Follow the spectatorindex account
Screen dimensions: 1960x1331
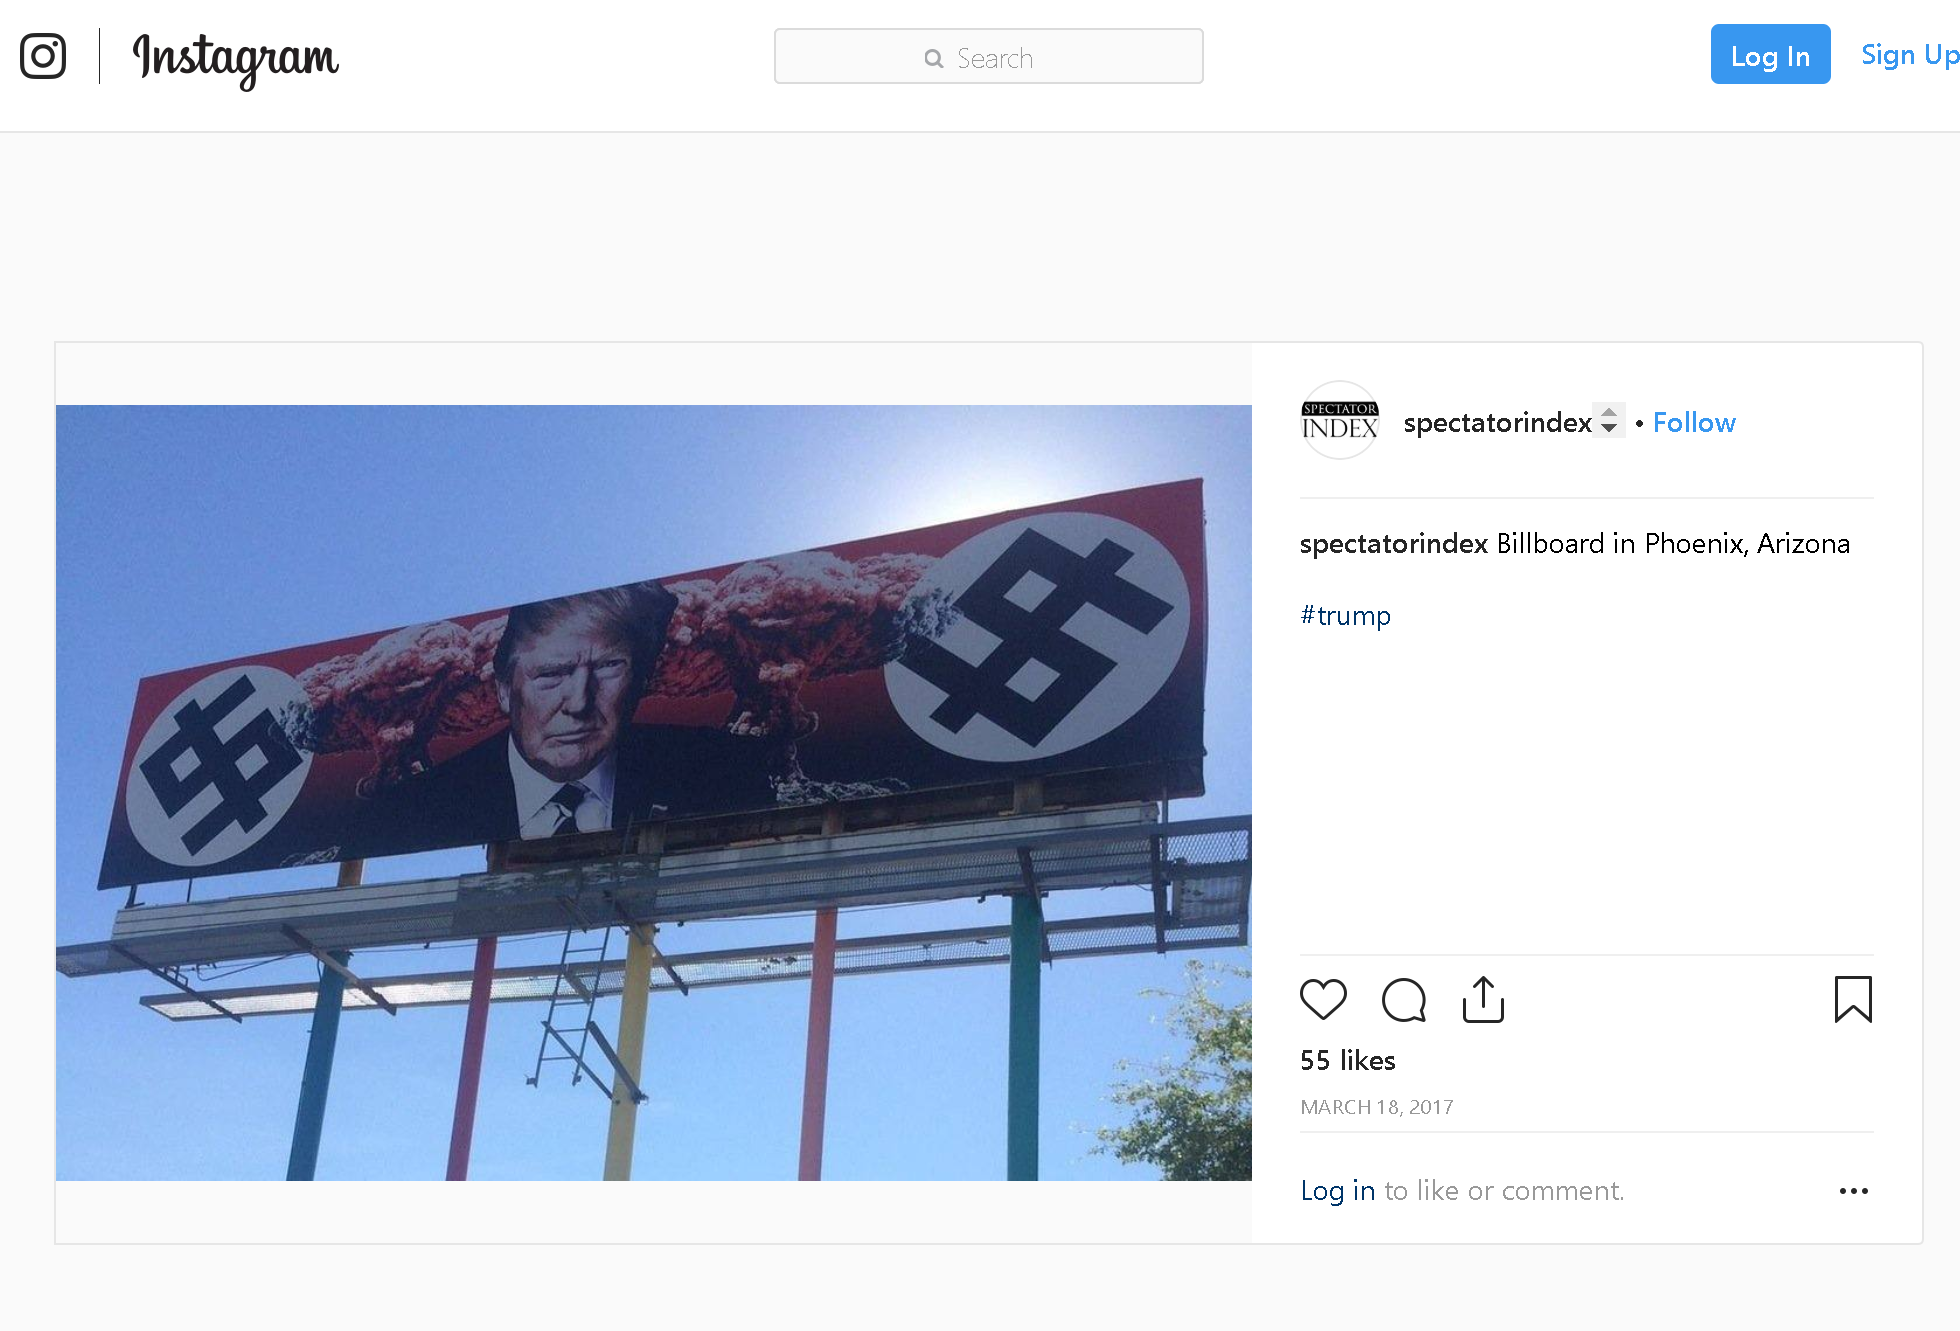pyautogui.click(x=1694, y=423)
